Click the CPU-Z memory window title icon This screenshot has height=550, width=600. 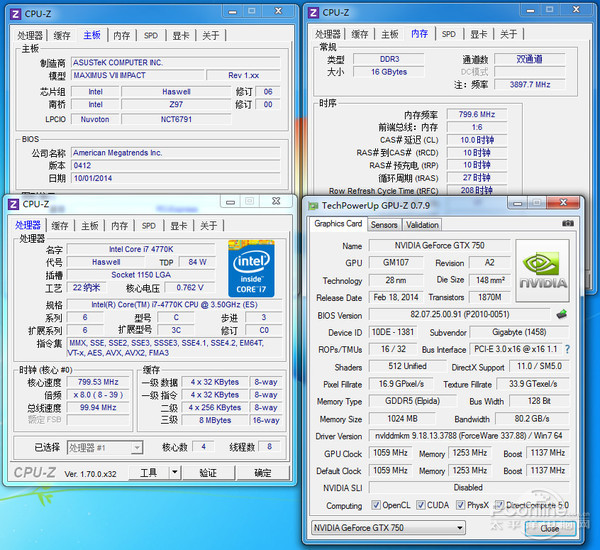click(x=312, y=13)
